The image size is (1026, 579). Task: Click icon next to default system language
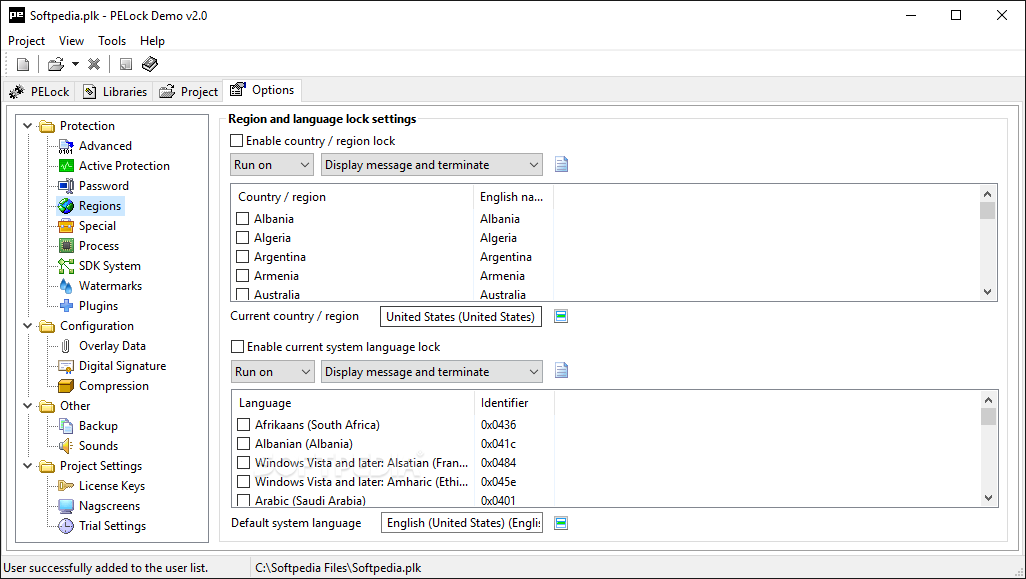[561, 523]
